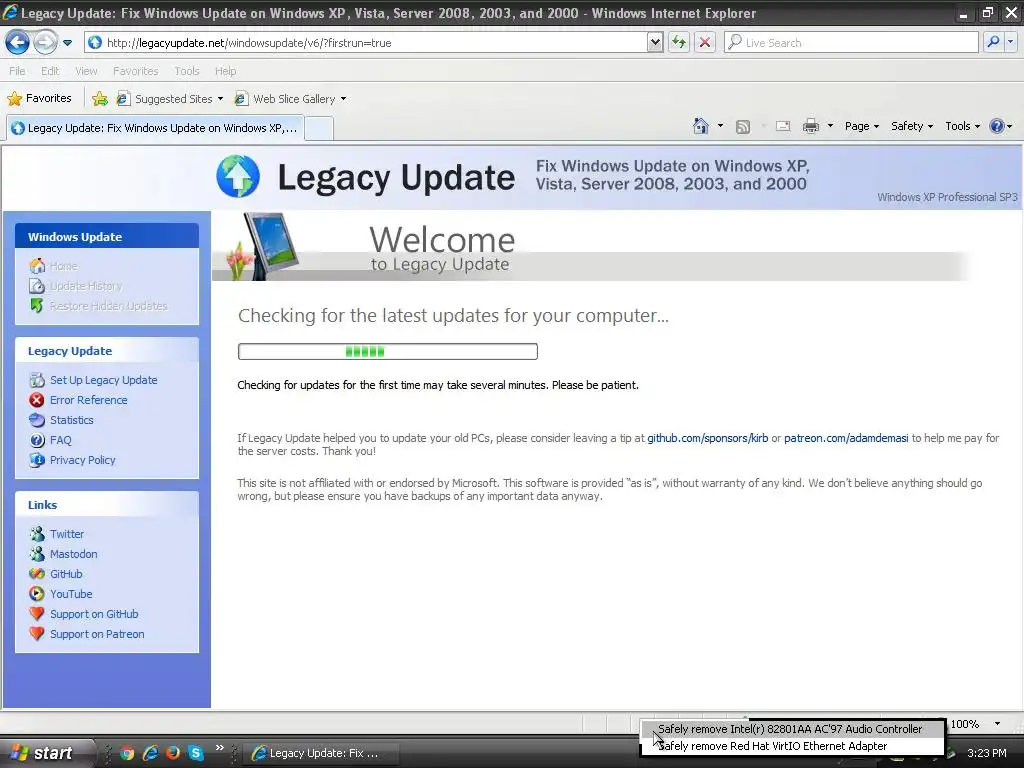Click the Mastodon people icon
This screenshot has height=768, width=1024.
37,554
